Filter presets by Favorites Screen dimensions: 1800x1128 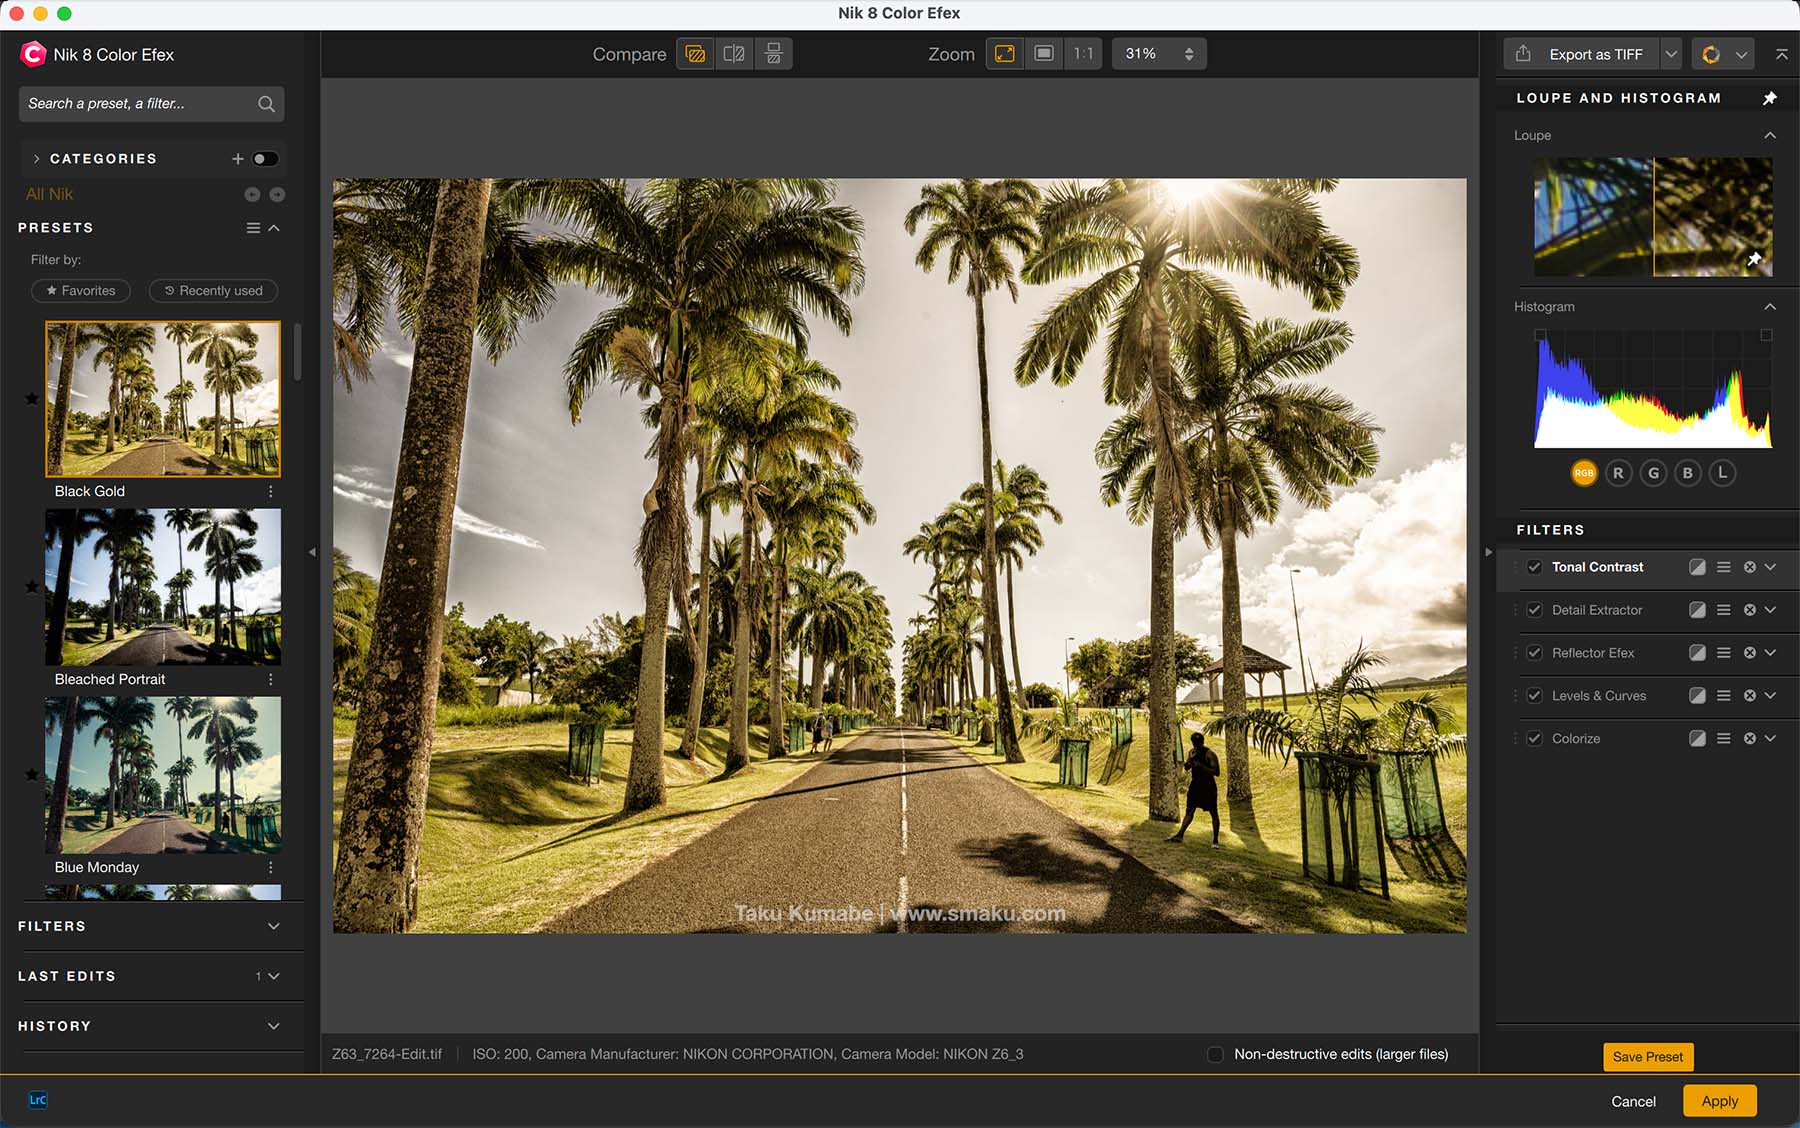point(81,291)
